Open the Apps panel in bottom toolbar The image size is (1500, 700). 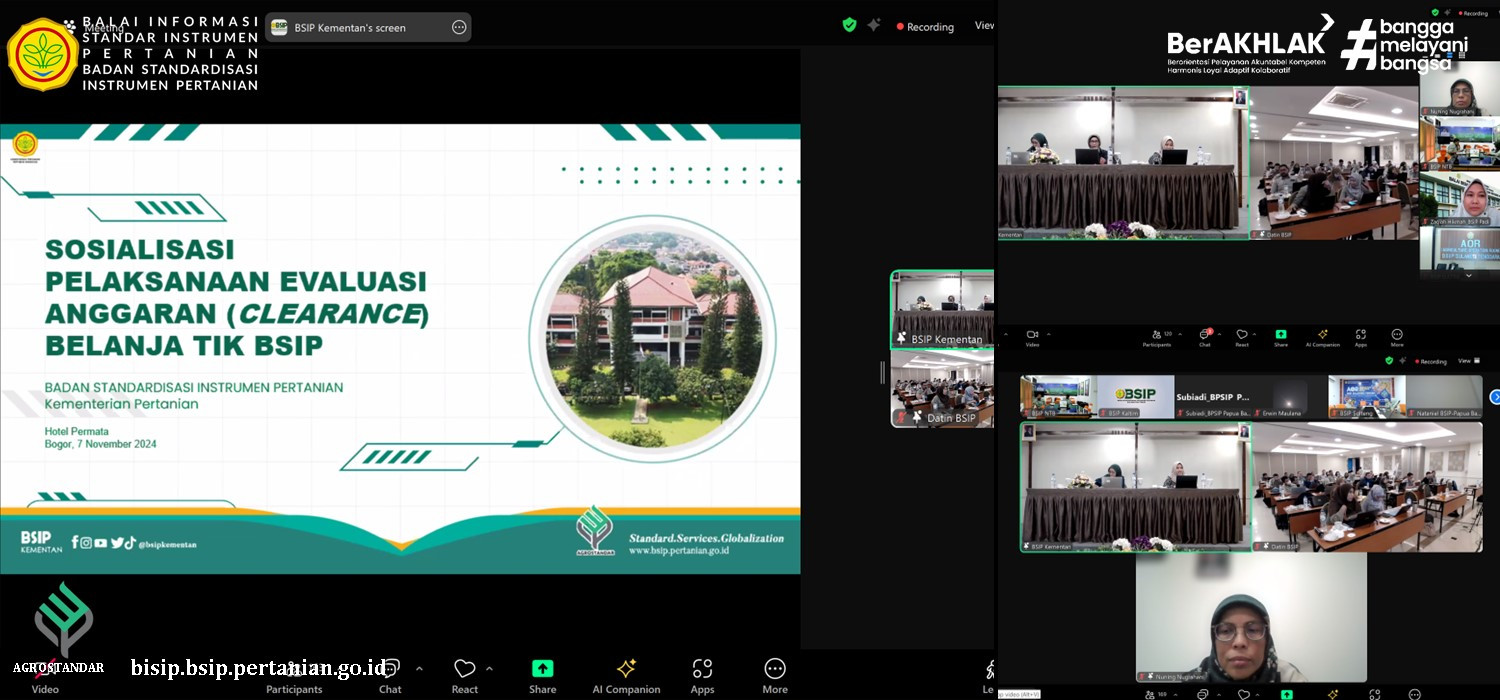point(702,669)
